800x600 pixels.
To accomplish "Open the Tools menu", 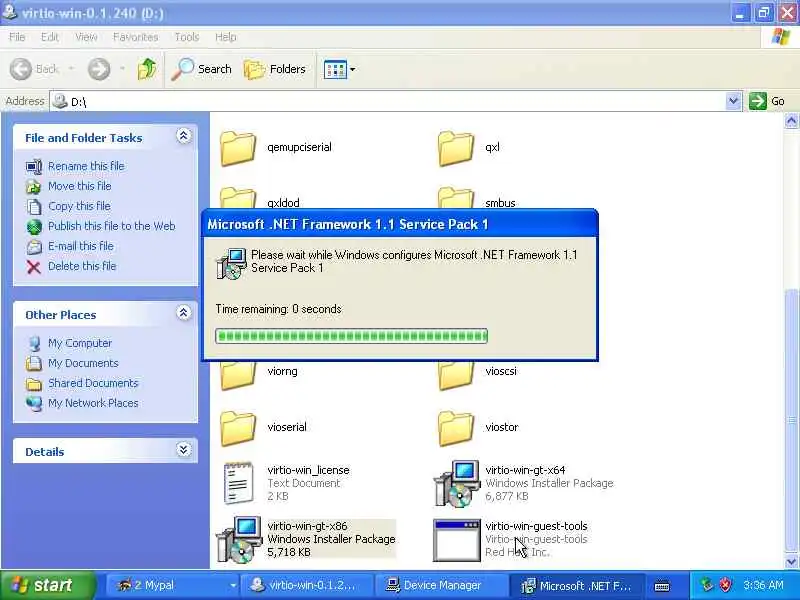I will pyautogui.click(x=187, y=37).
